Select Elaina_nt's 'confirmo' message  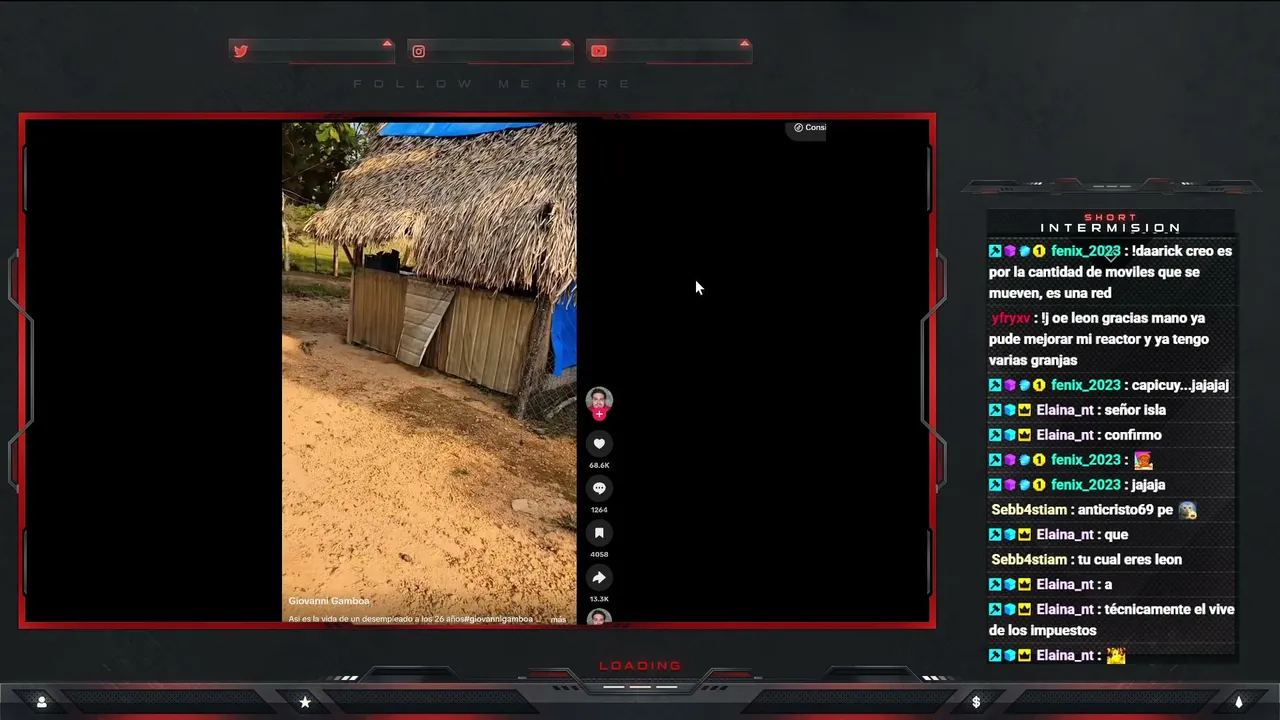1075,435
